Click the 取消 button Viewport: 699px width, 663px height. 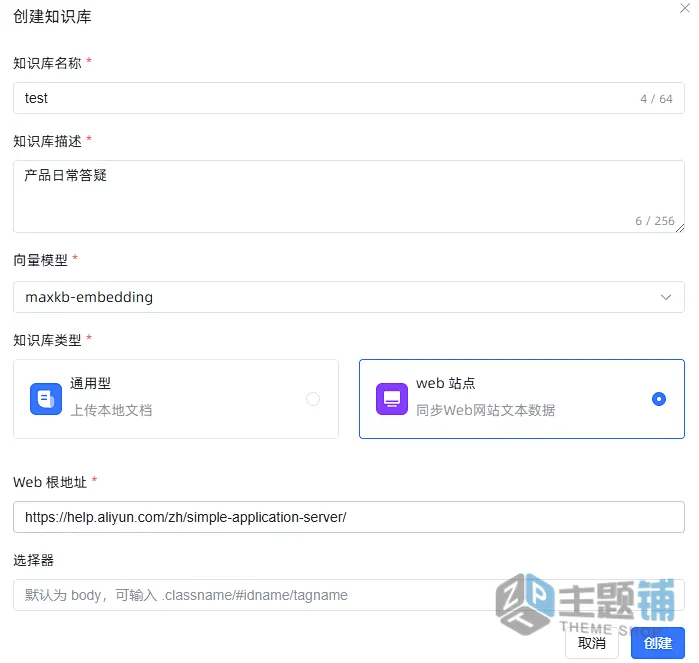(592, 642)
